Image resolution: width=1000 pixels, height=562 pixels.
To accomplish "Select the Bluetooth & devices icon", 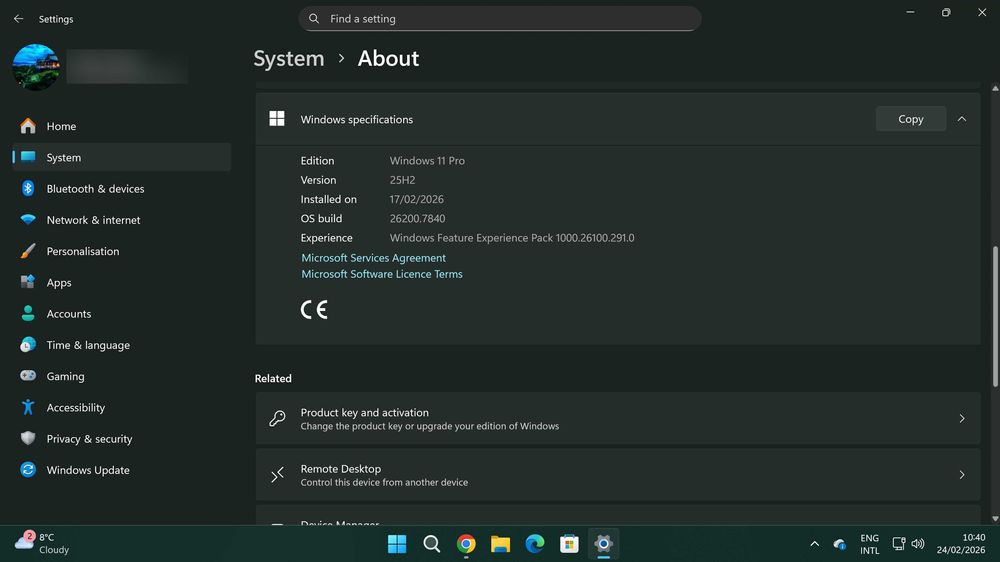I will (28, 188).
